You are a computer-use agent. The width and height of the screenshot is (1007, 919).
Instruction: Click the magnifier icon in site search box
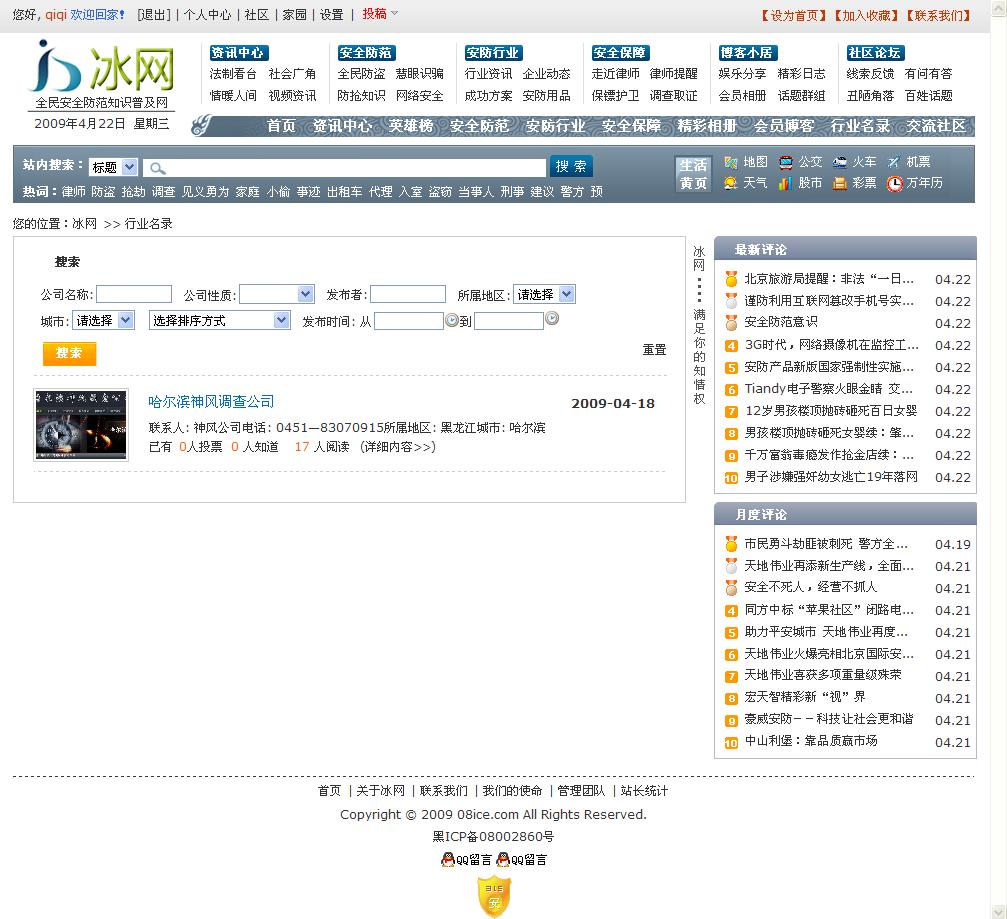(157, 168)
